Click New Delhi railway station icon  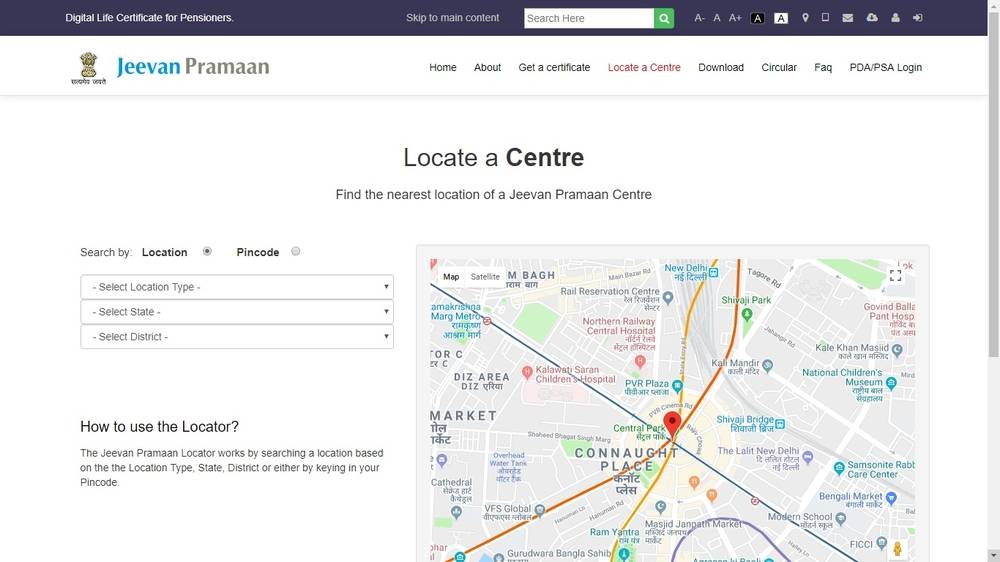714,272
